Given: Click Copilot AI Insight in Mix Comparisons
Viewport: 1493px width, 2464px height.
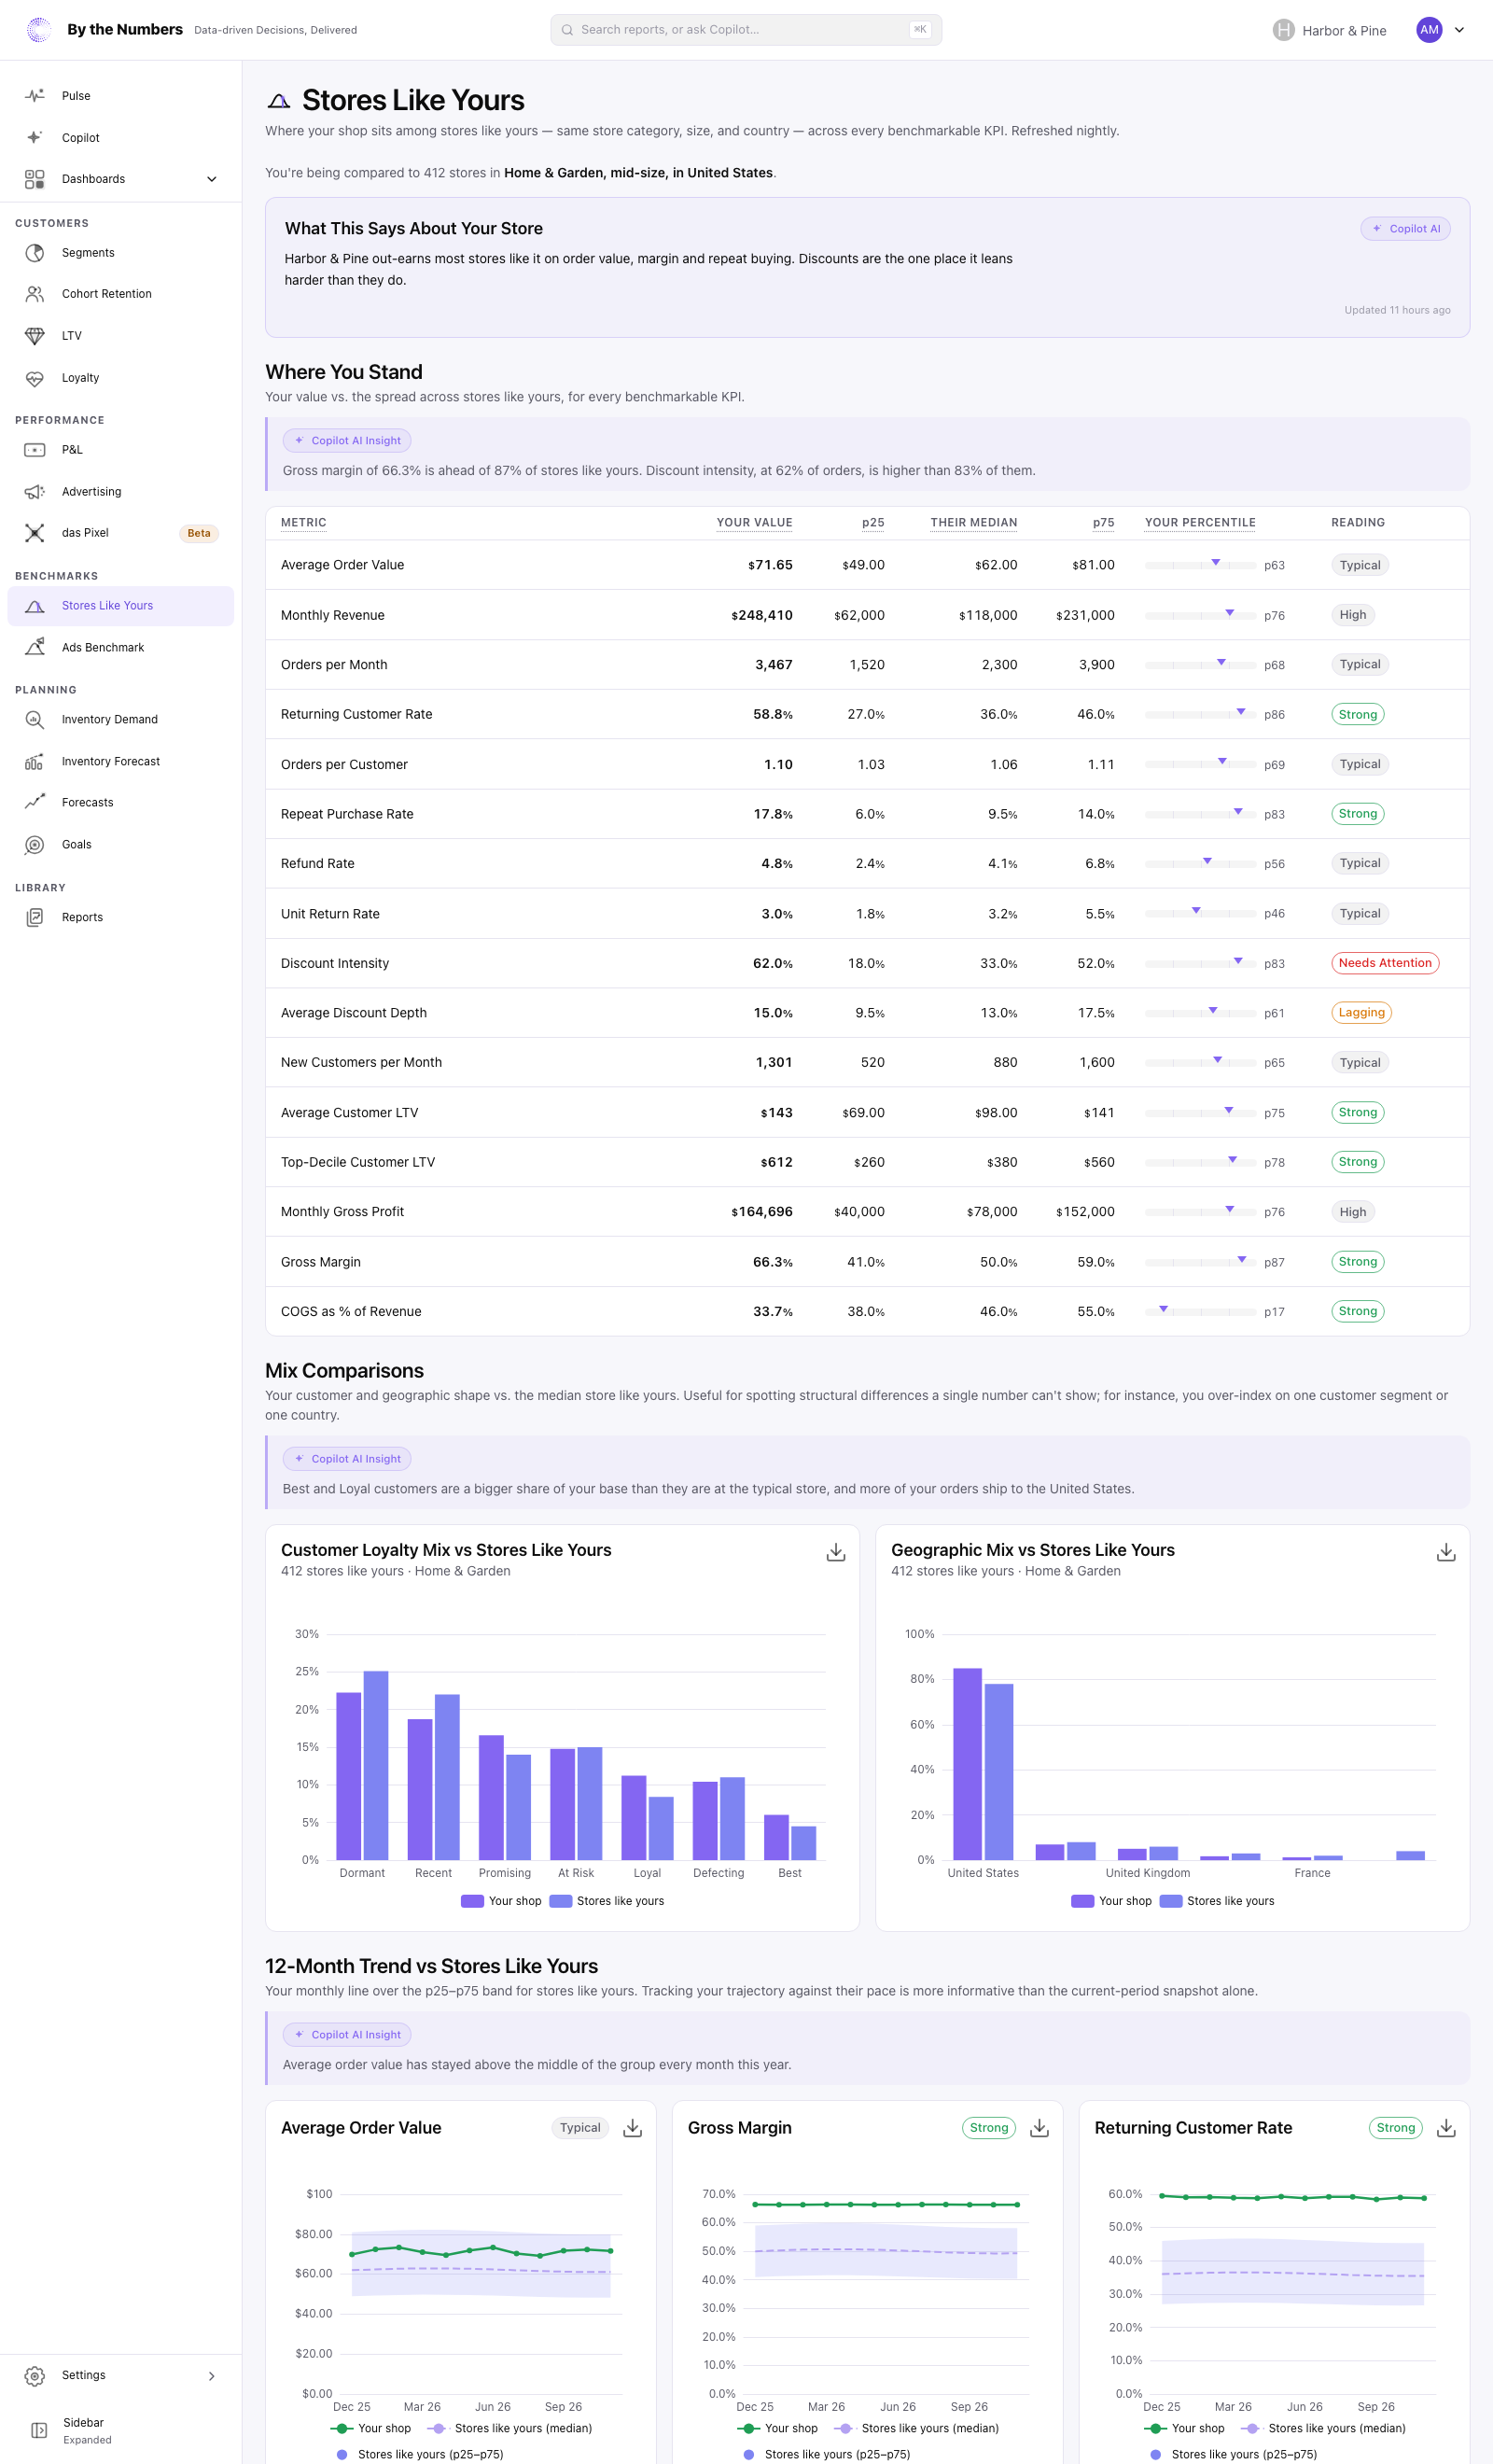Looking at the screenshot, I should coord(347,1459).
